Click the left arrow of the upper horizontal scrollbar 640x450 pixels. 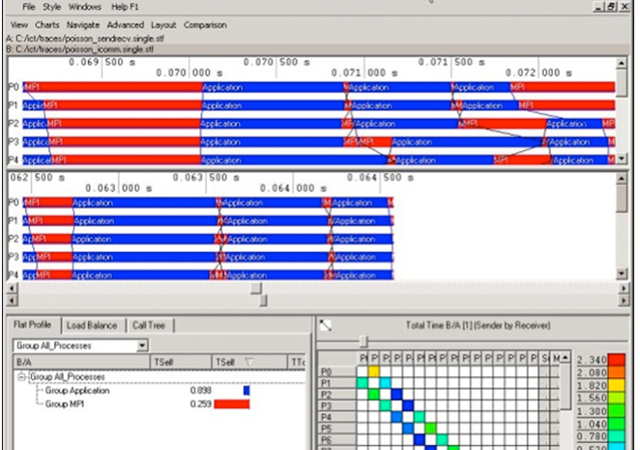(x=12, y=288)
